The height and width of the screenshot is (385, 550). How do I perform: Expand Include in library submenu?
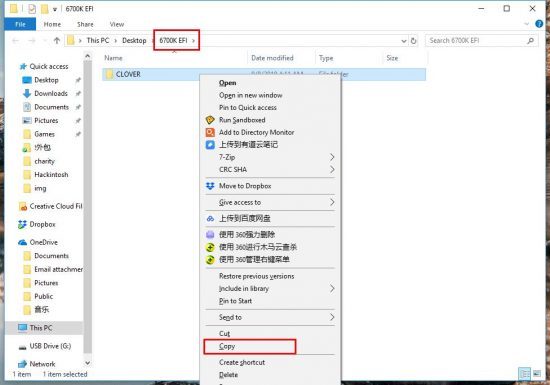coord(331,289)
